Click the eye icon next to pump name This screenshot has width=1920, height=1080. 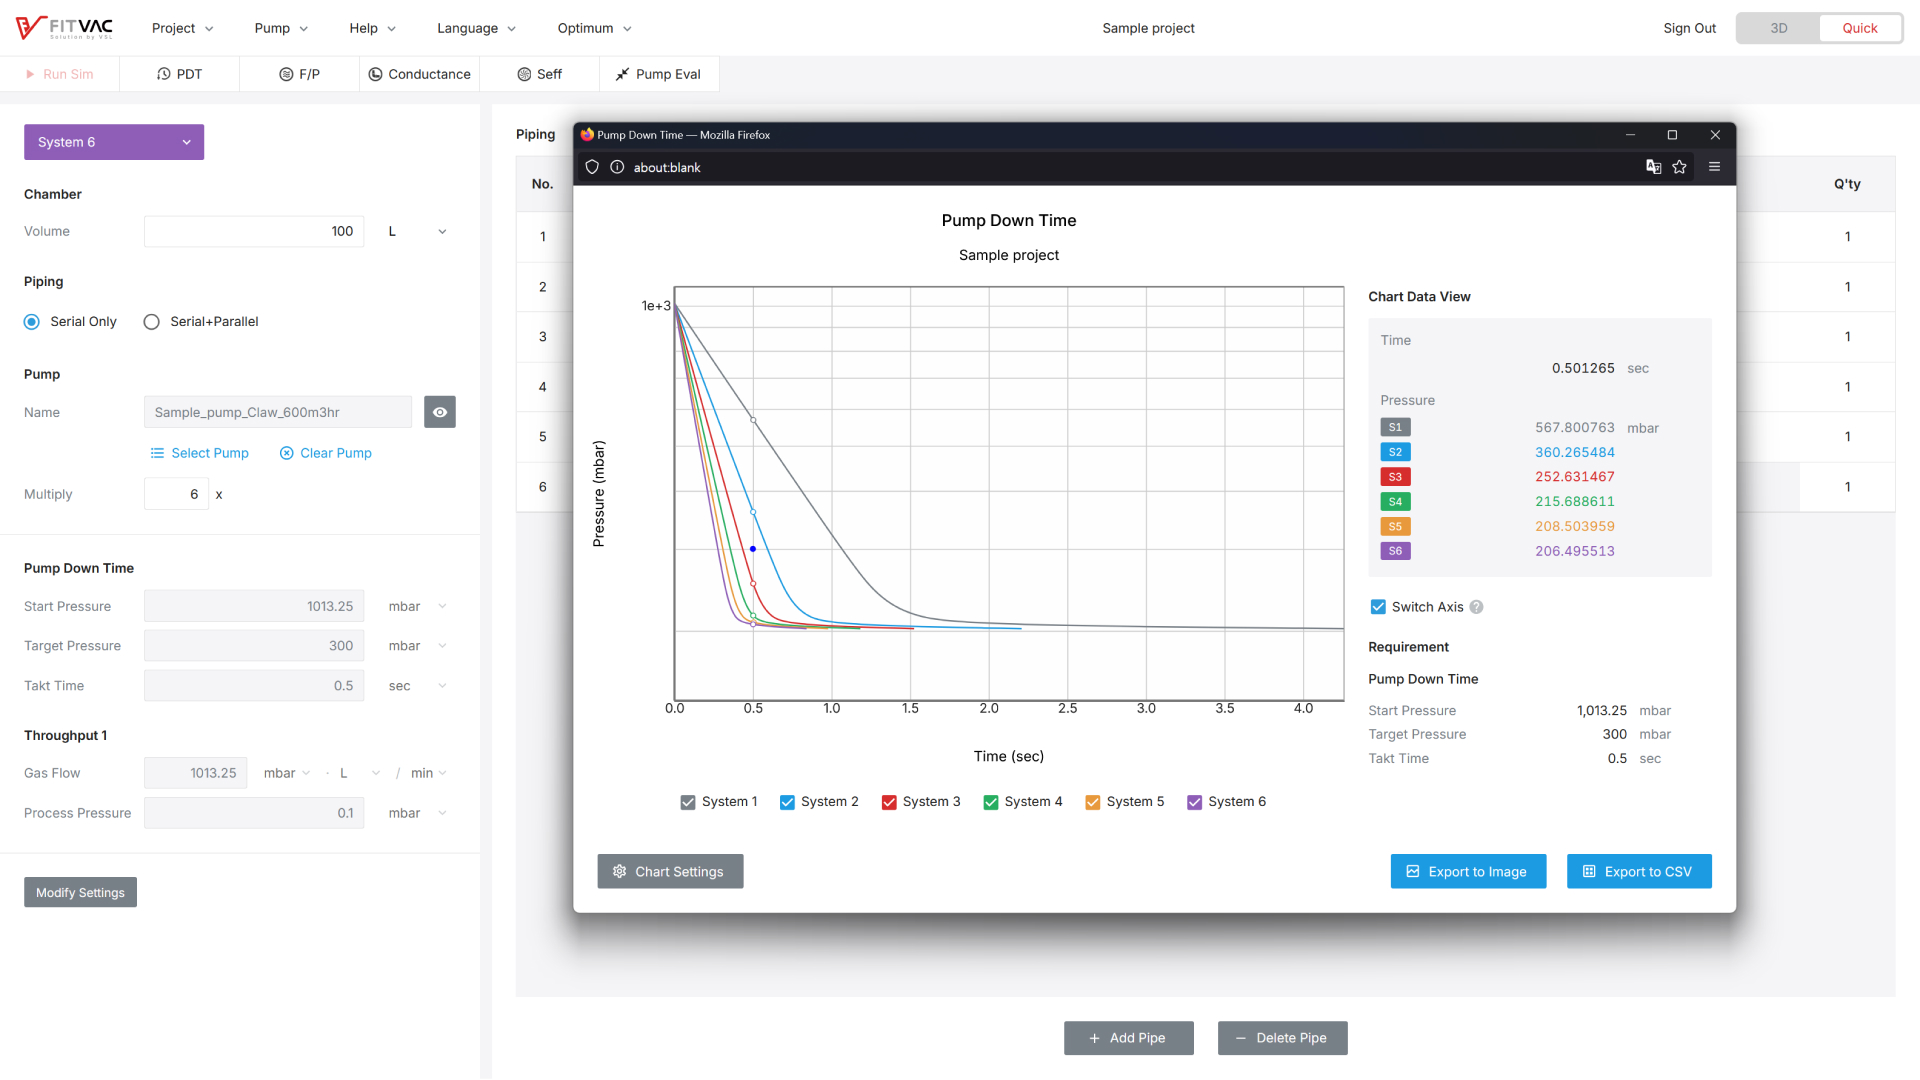438,411
